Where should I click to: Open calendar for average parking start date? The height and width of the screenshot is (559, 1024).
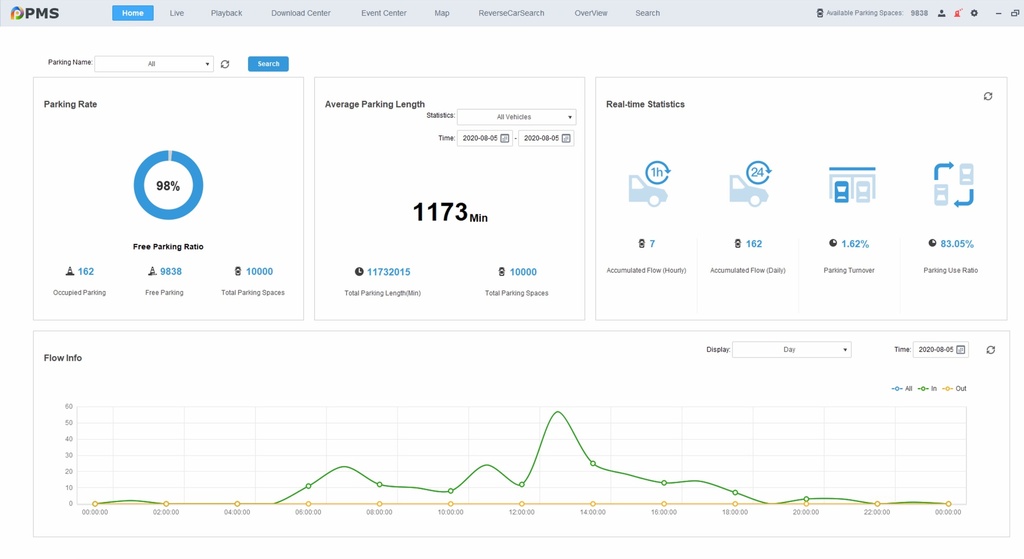pyautogui.click(x=504, y=138)
